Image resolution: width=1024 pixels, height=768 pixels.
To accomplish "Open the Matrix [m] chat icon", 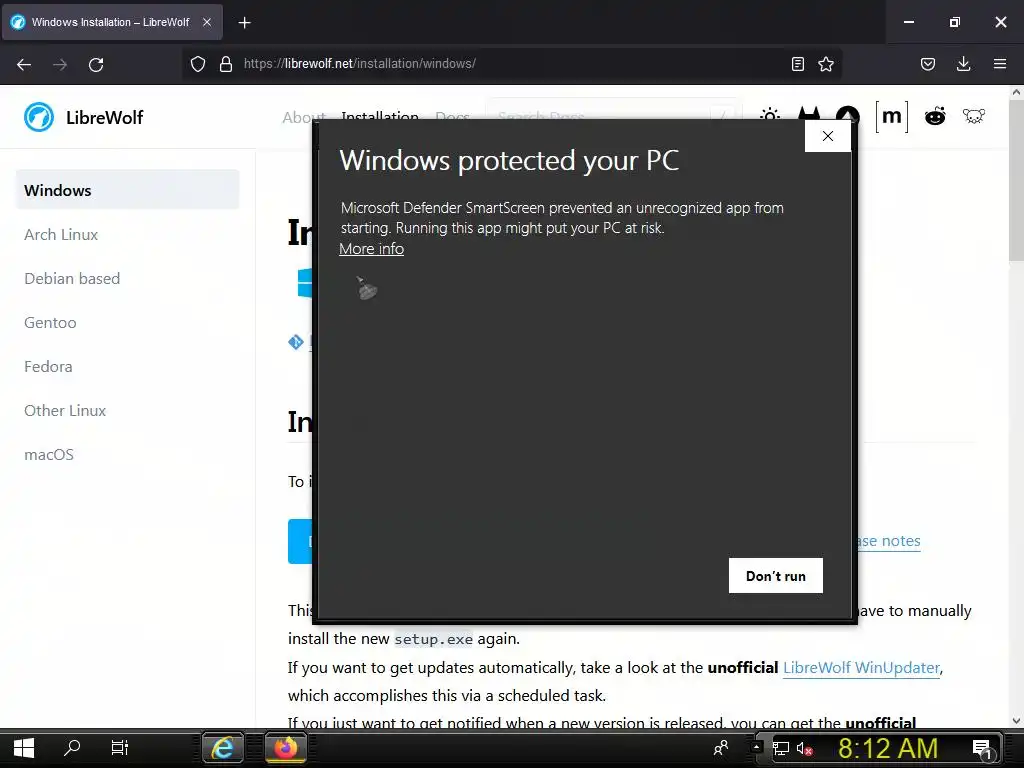I will [891, 116].
